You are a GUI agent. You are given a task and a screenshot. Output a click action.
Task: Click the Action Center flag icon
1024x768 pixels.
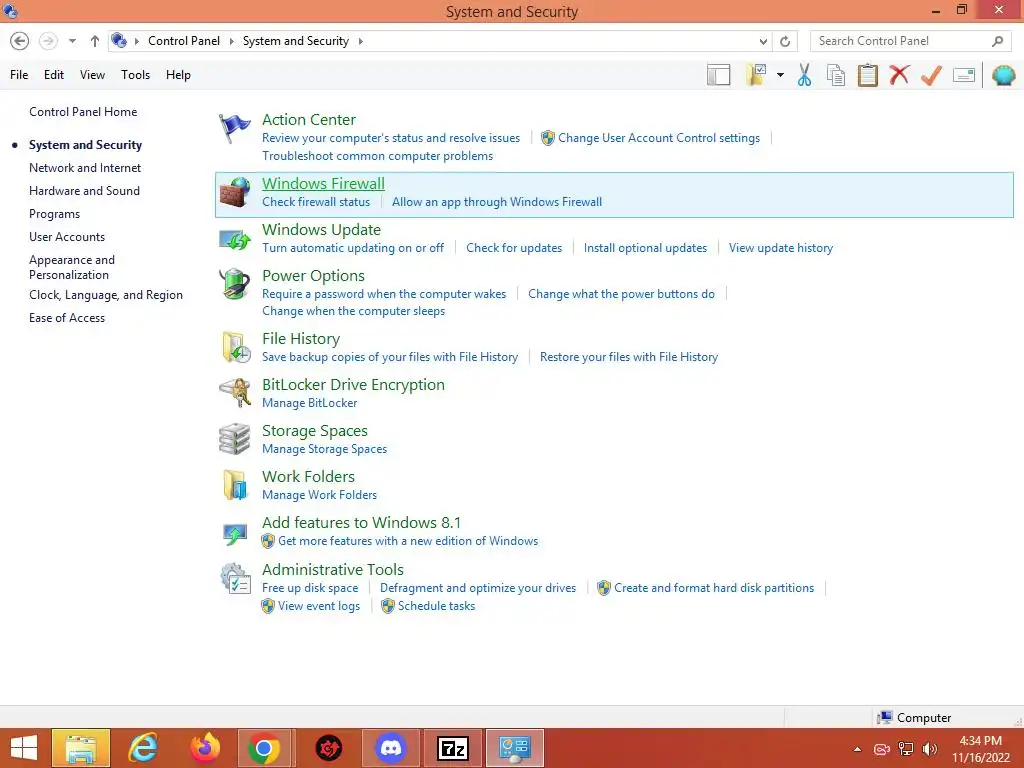click(234, 128)
